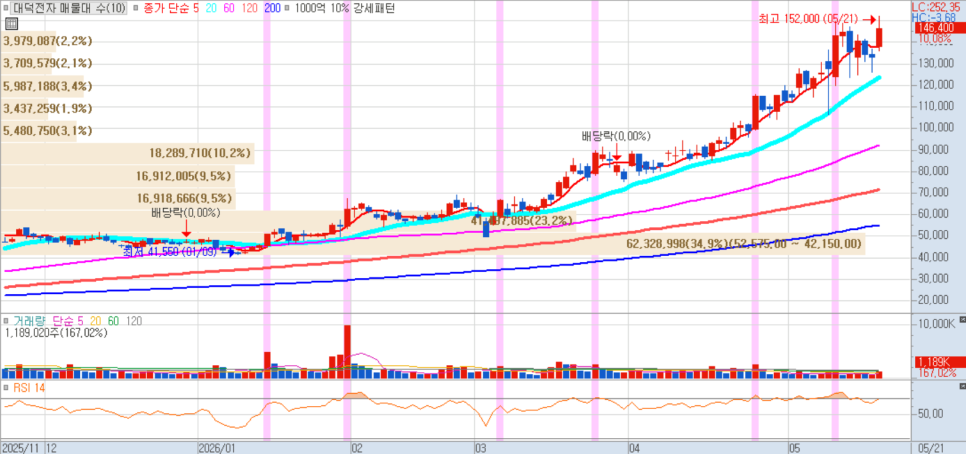This screenshot has width=966, height=454.
Task: Click the 10,08% change value on price axis
Action: coord(935,39)
